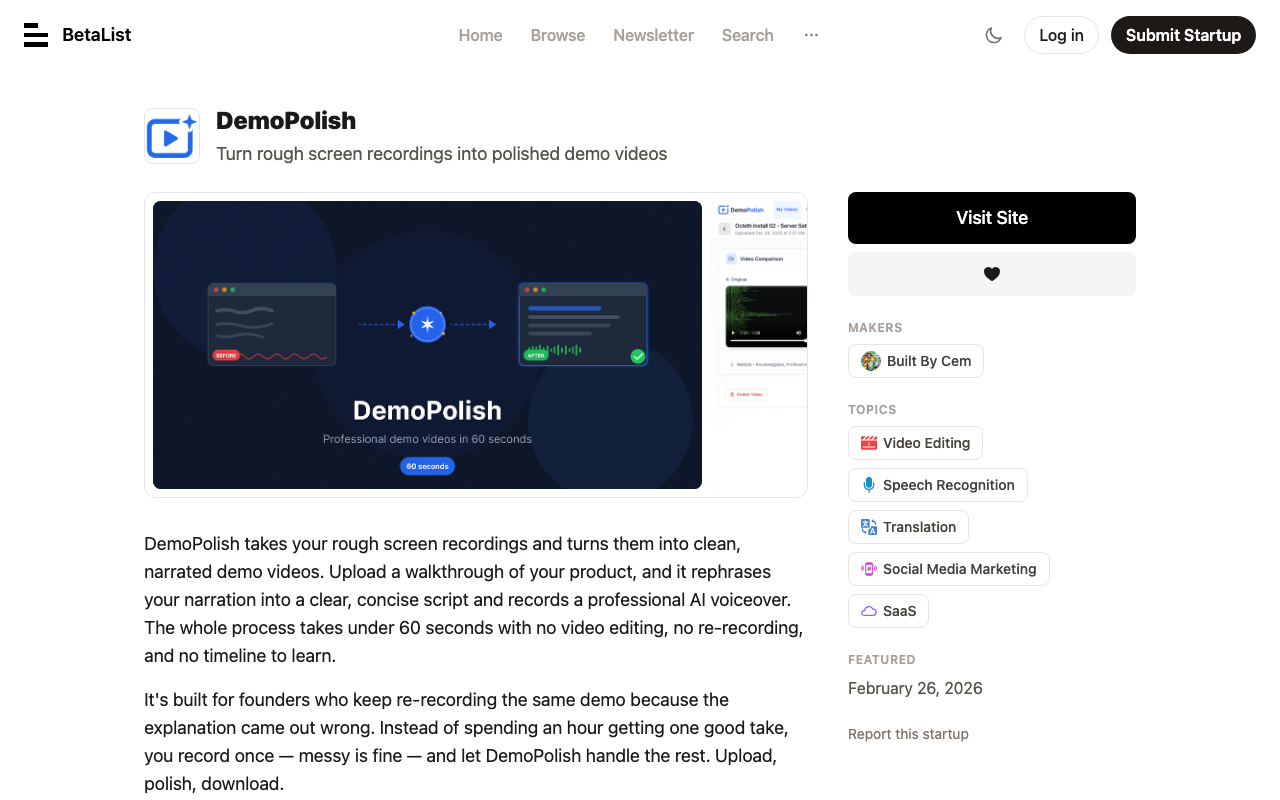Click the TOPICS section label
The height and width of the screenshot is (800, 1280).
(872, 410)
